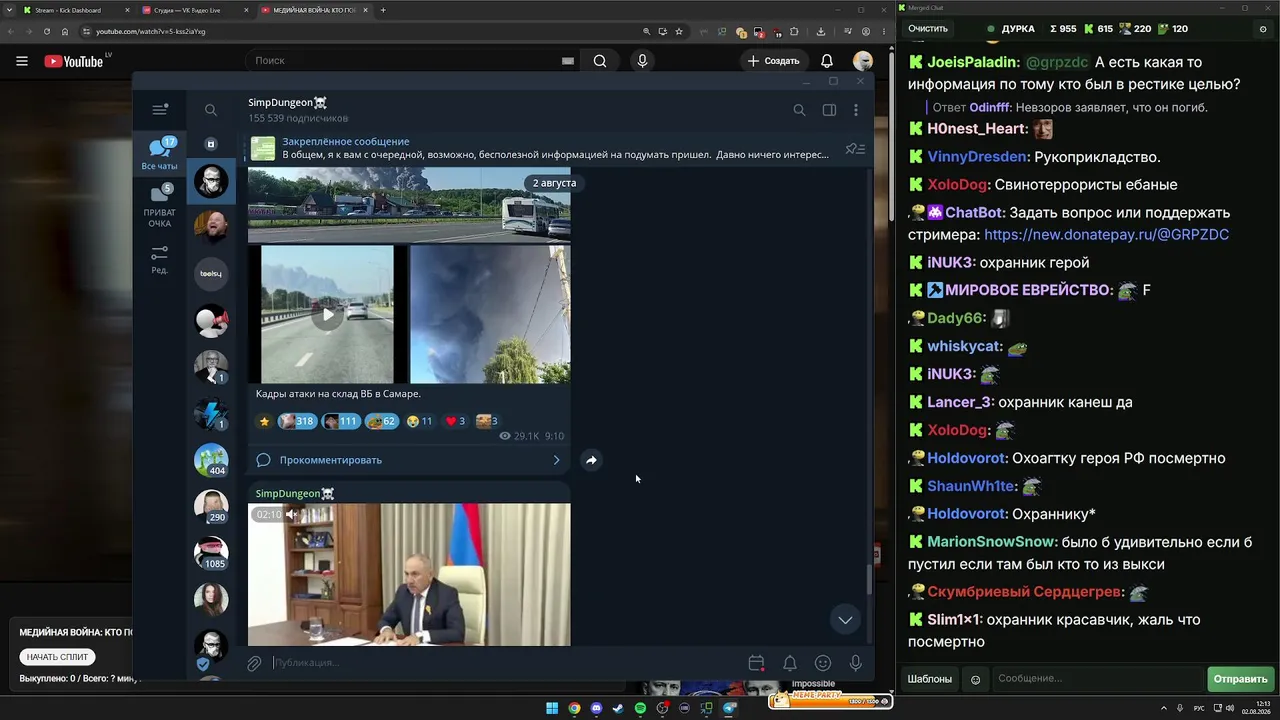Viewport: 1280px width, 720px height.
Task: Unpin list via the pinned messages icon
Action: pos(855,149)
